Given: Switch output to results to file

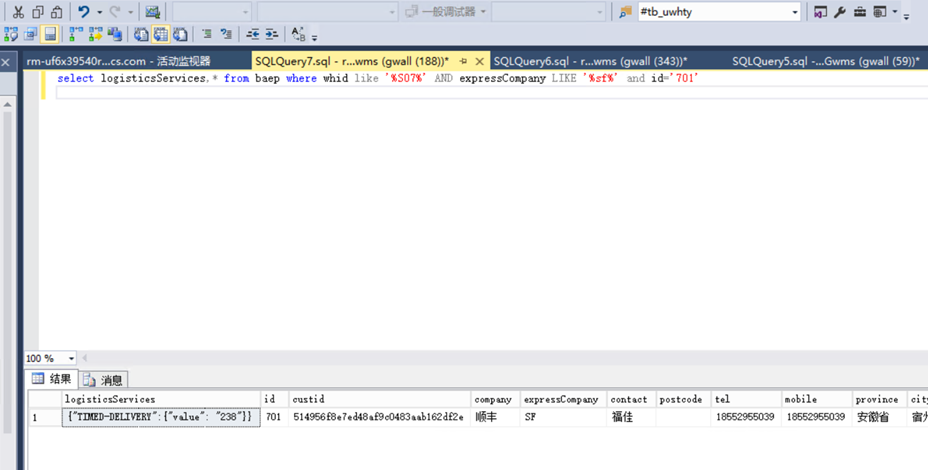Looking at the screenshot, I should [x=180, y=34].
